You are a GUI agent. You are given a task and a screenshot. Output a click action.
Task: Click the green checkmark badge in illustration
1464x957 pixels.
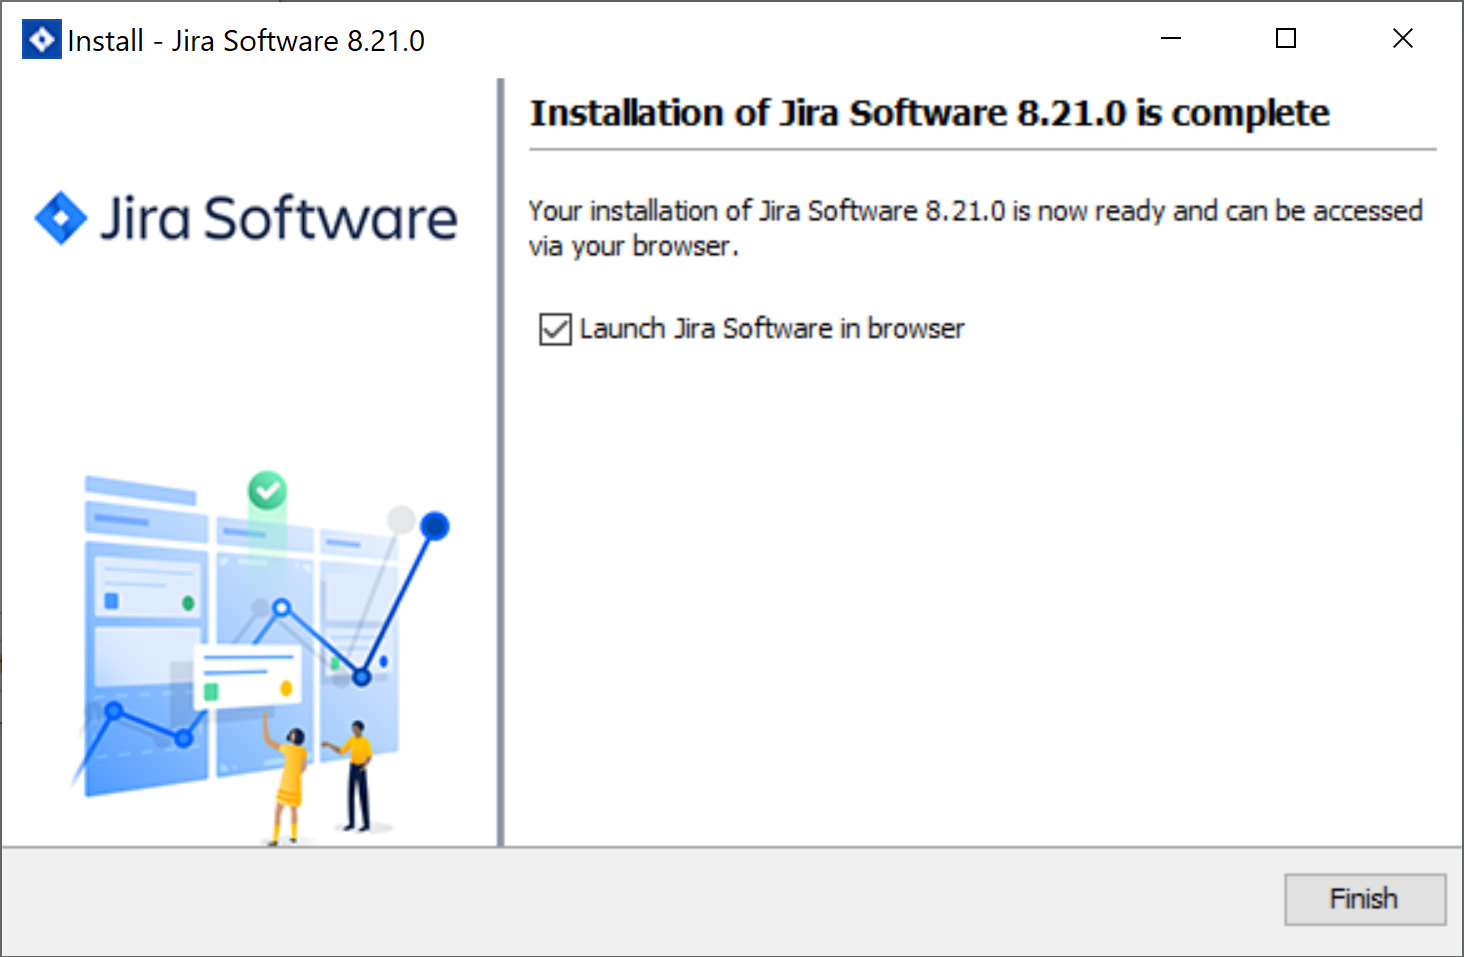[267, 491]
